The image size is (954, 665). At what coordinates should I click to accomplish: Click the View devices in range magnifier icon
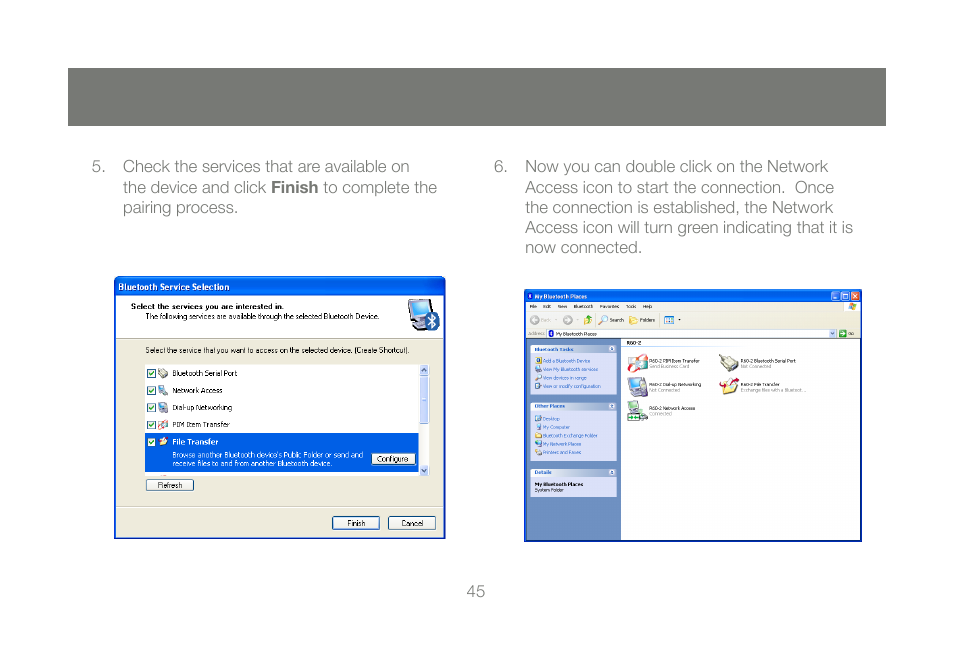point(538,378)
